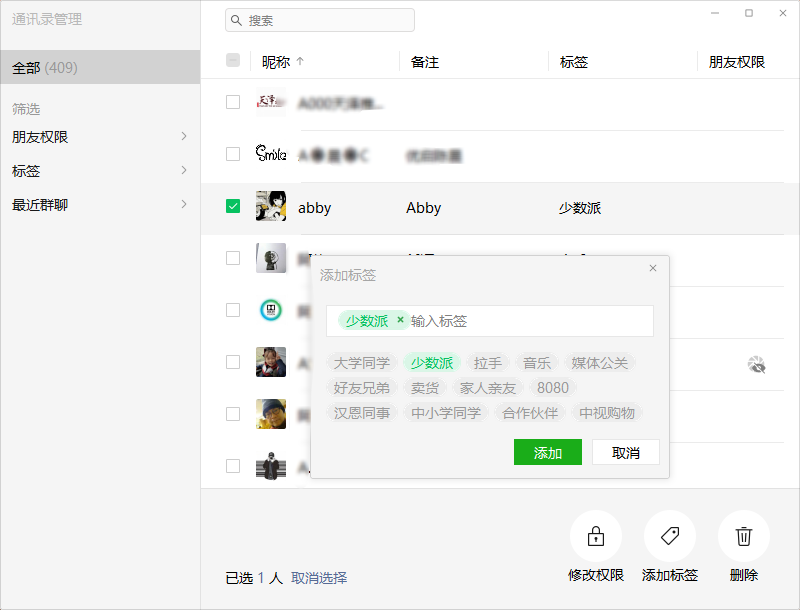The height and width of the screenshot is (610, 800).
Task: Select the 汉恩同事 tag
Action: 362,413
